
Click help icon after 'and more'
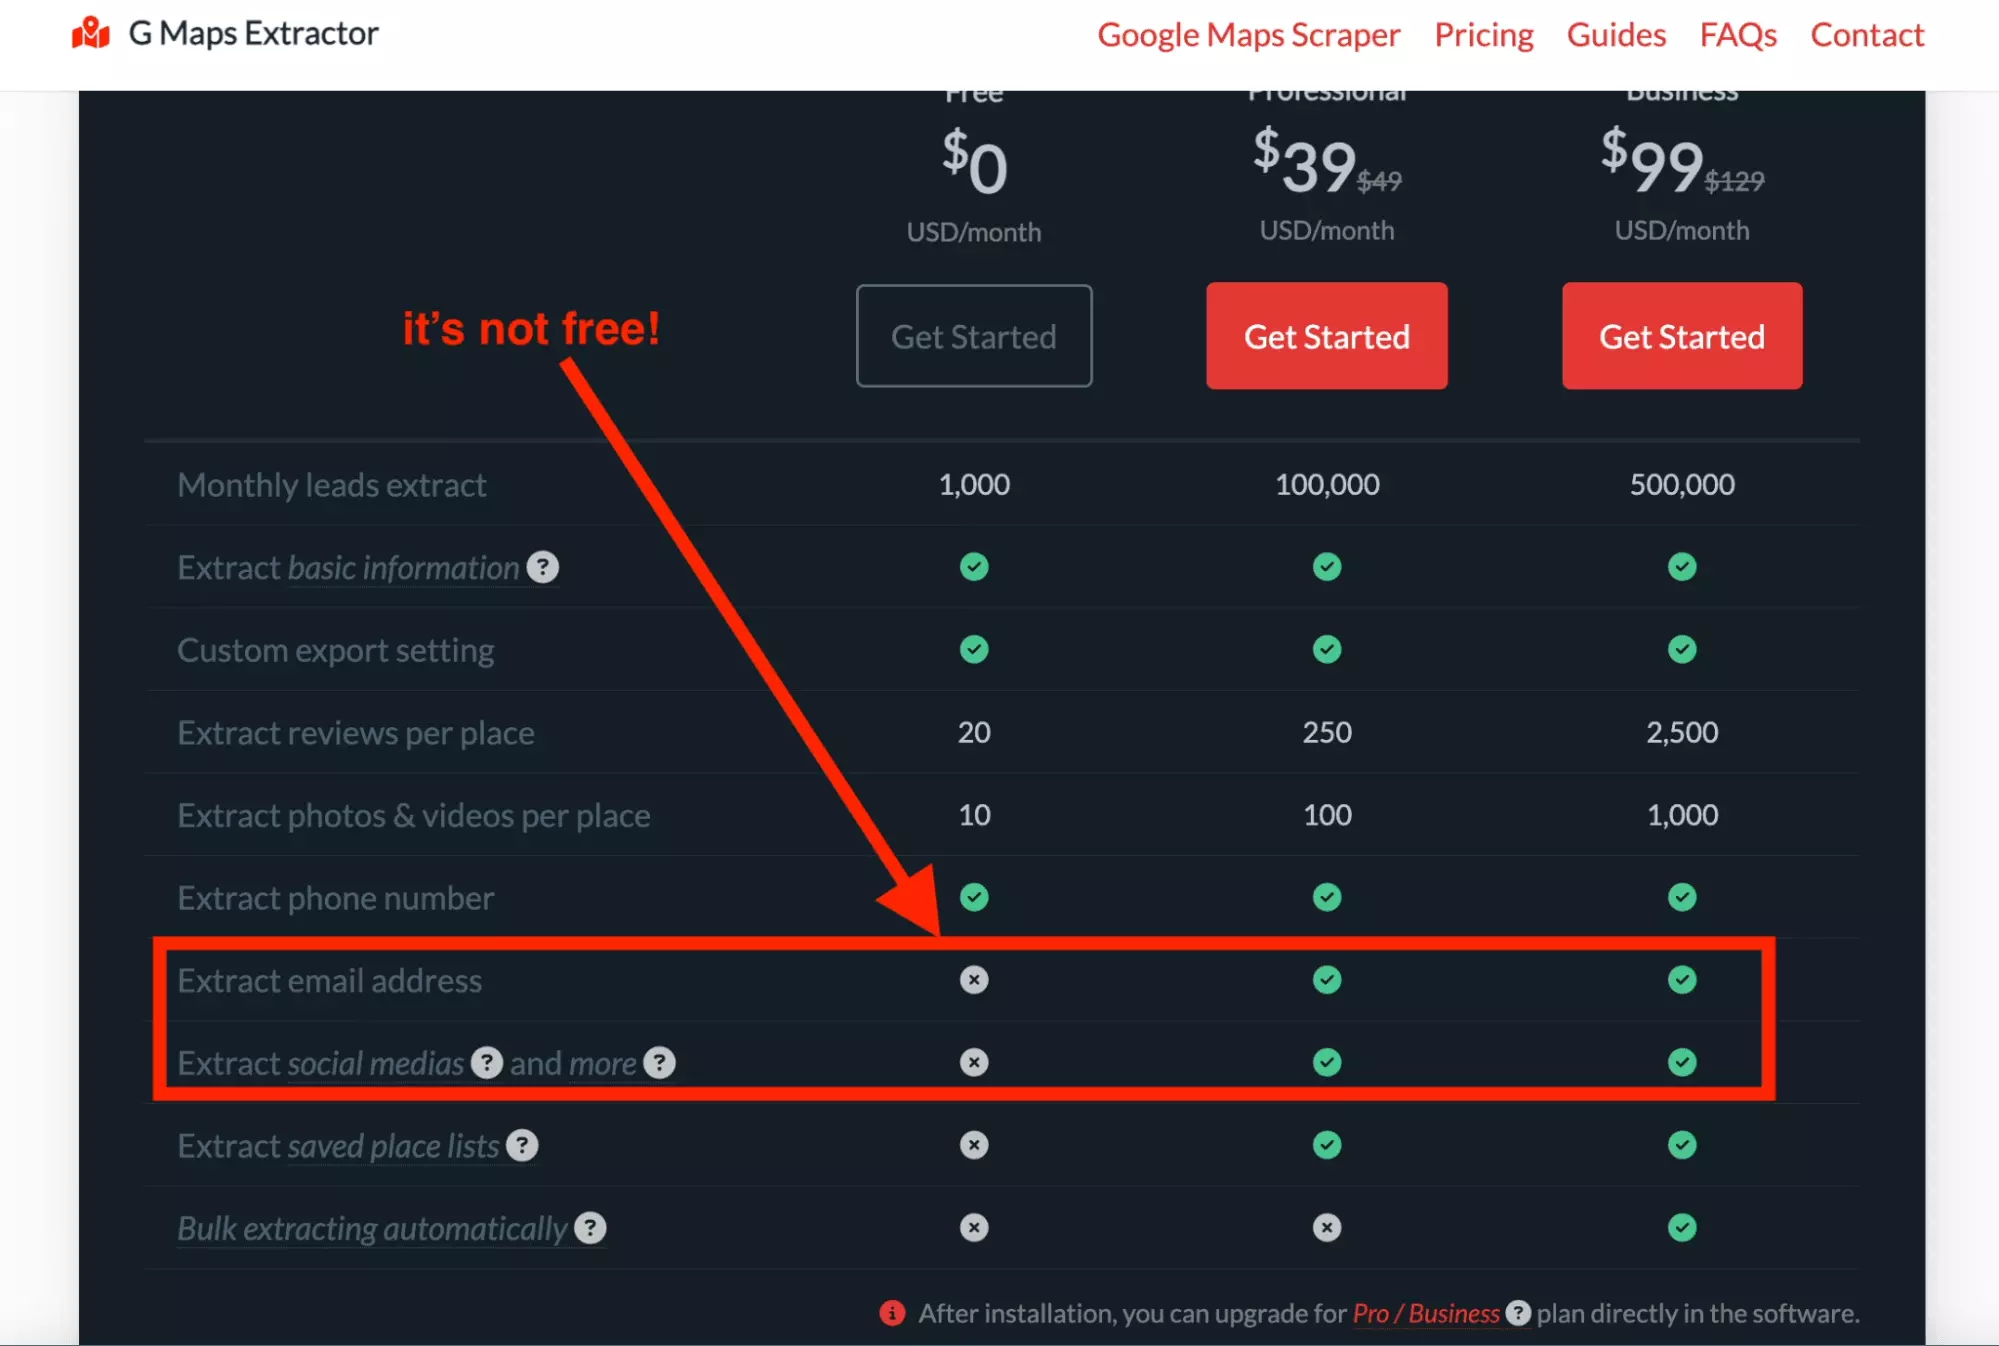click(659, 1062)
